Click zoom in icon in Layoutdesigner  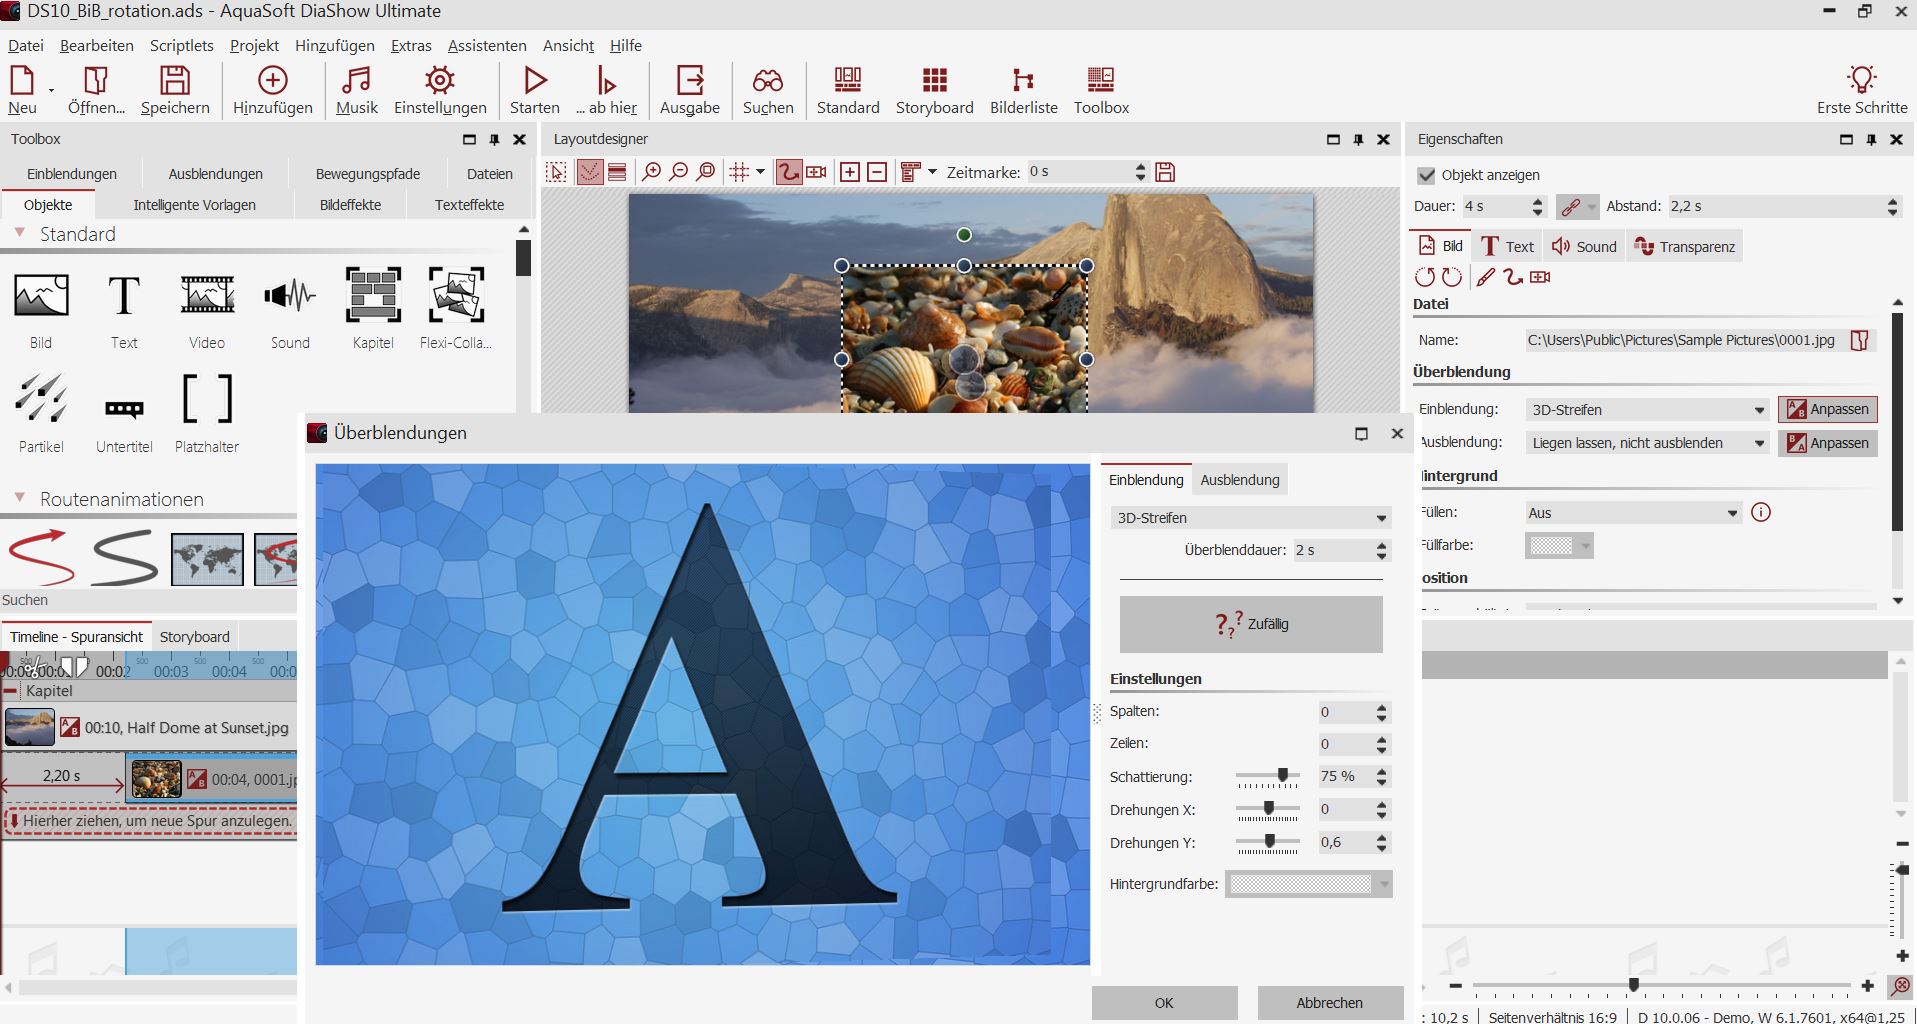pos(651,172)
